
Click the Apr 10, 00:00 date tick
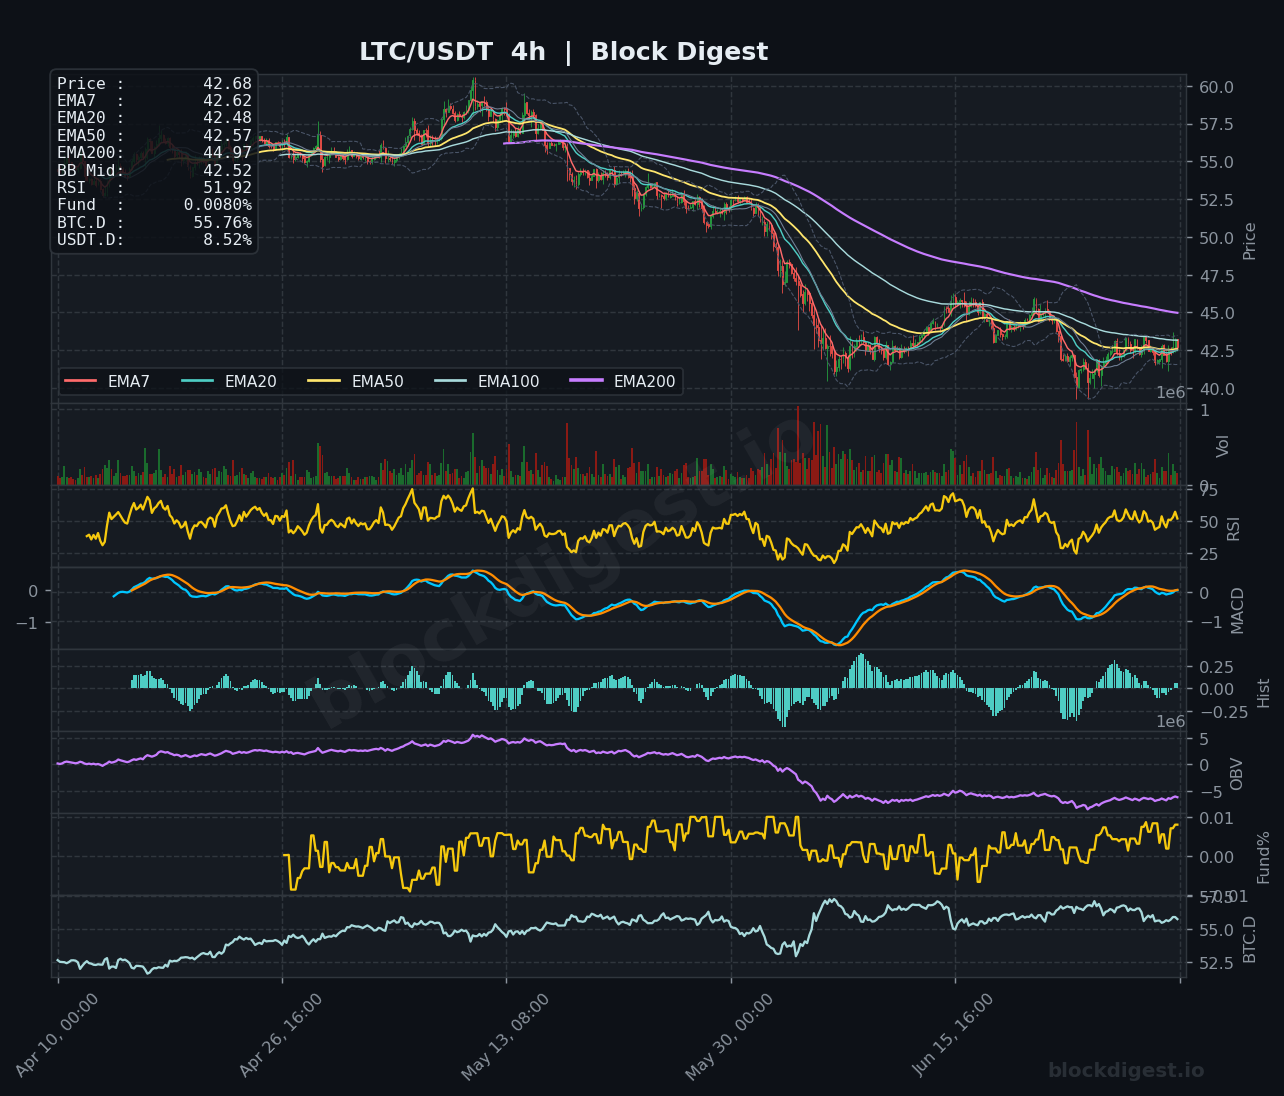[58, 1036]
